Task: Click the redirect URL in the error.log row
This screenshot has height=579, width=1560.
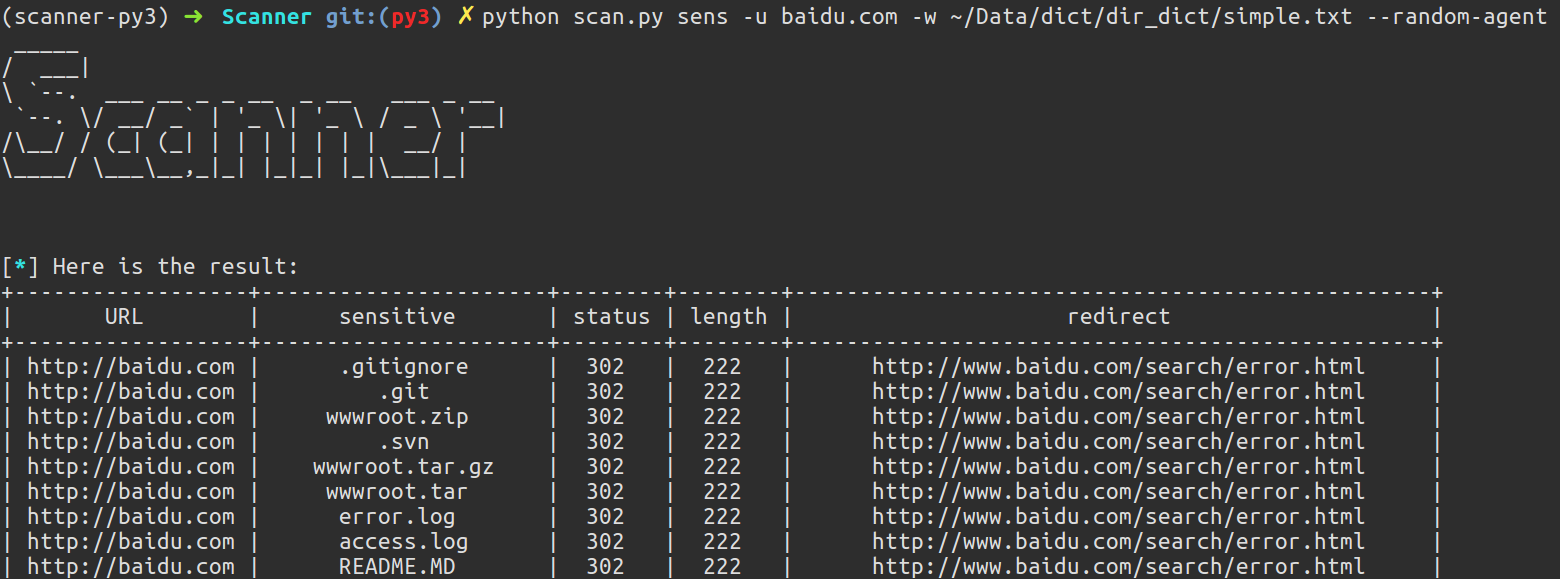Action: coord(1118,517)
